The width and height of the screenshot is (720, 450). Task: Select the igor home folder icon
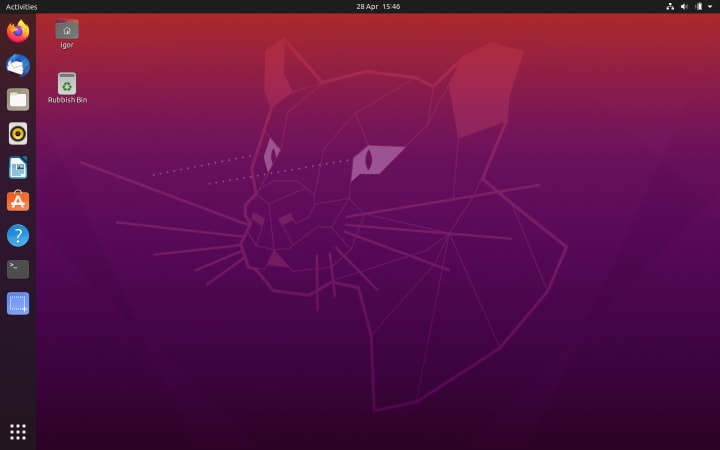tap(67, 29)
